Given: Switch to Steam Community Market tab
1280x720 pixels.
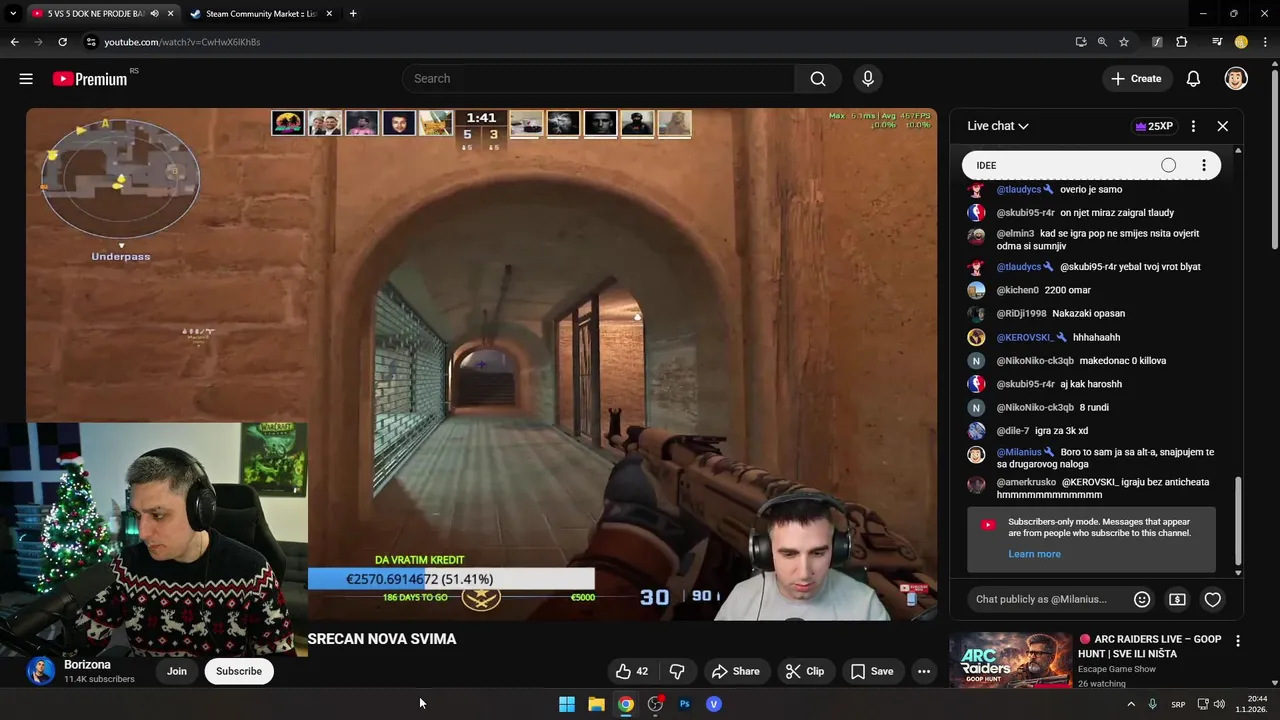Looking at the screenshot, I should (259, 14).
